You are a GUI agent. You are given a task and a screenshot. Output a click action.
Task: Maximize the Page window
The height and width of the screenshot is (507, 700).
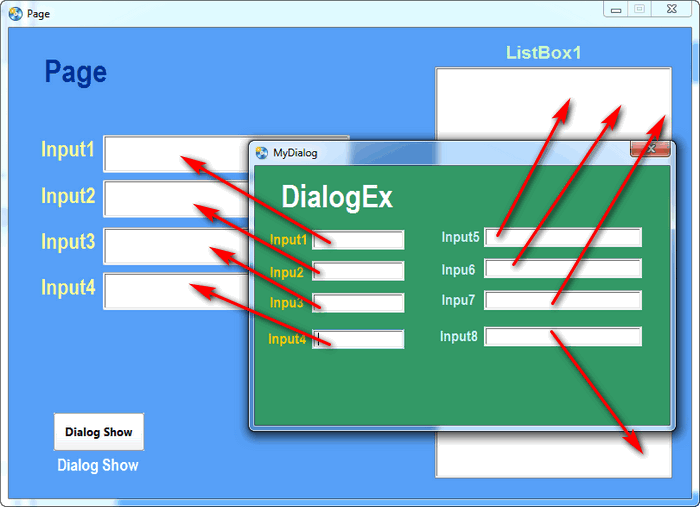[639, 9]
